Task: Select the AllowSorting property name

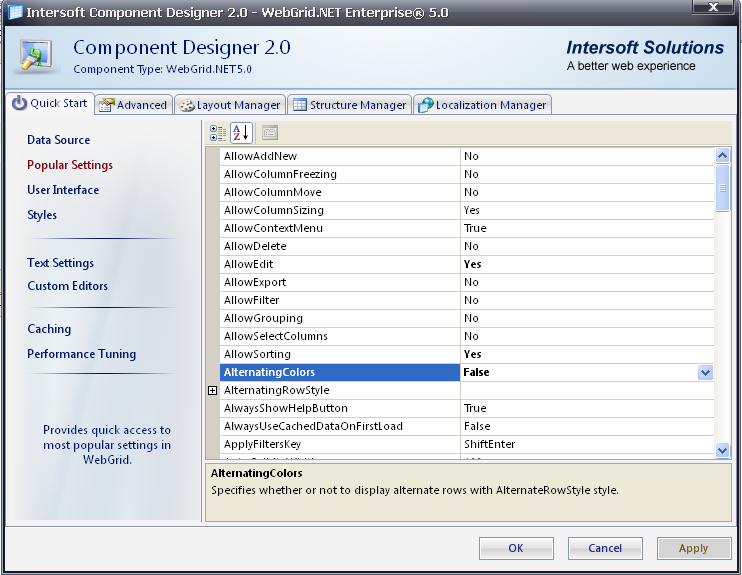Action: point(257,354)
